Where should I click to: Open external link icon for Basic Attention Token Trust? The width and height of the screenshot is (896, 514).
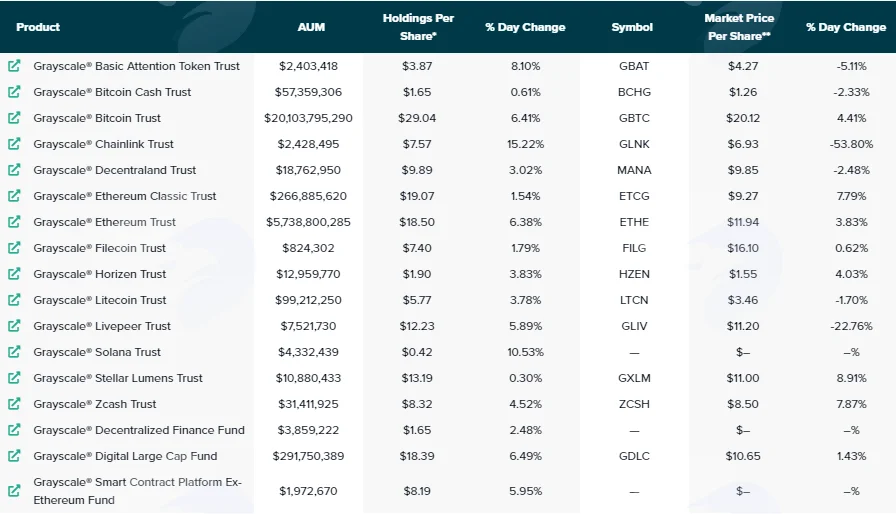[x=14, y=66]
